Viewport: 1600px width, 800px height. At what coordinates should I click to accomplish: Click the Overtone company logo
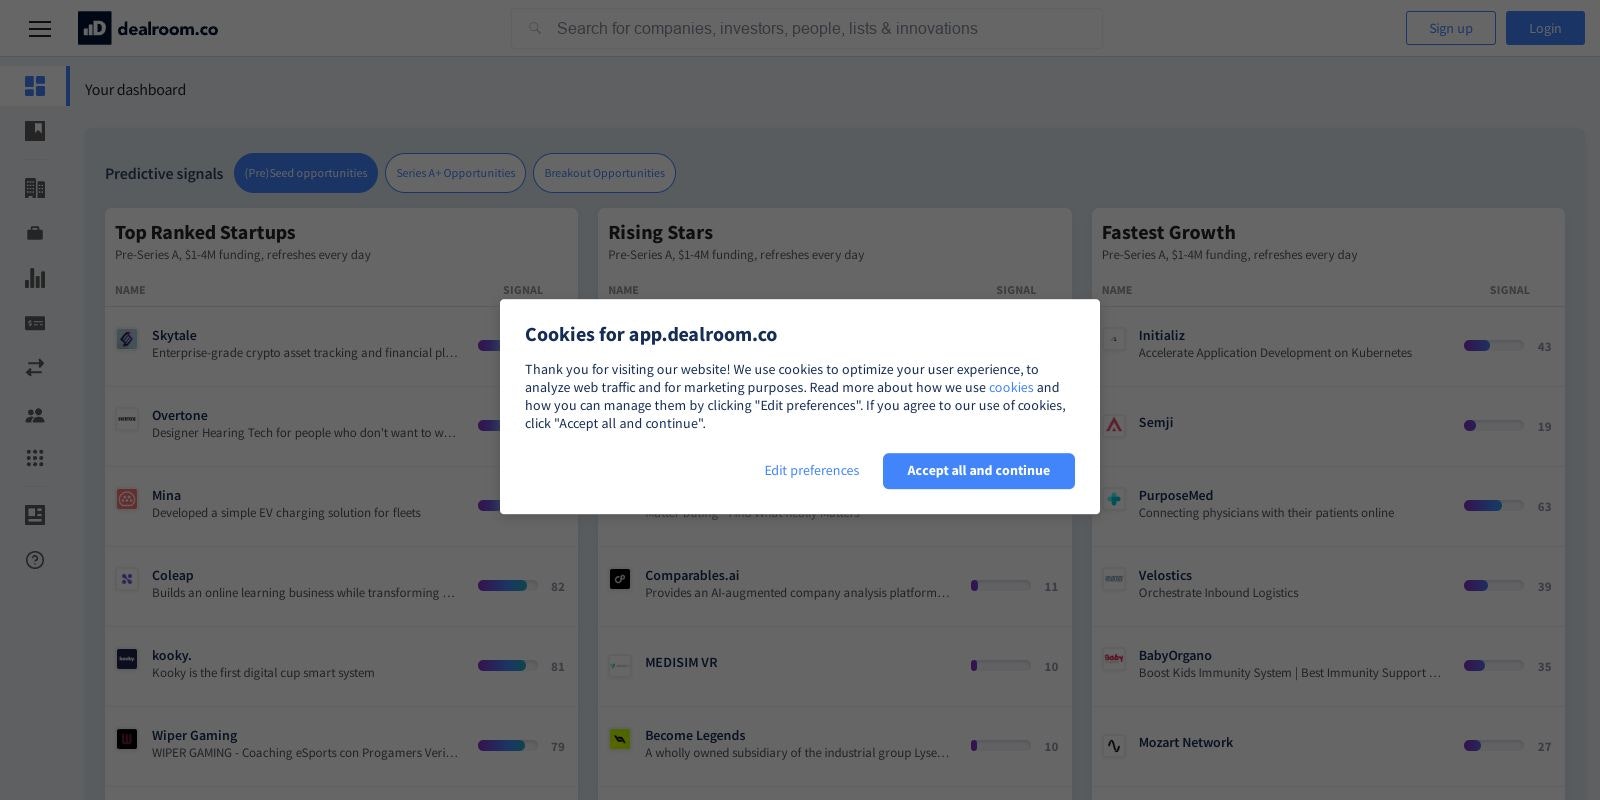[127, 419]
